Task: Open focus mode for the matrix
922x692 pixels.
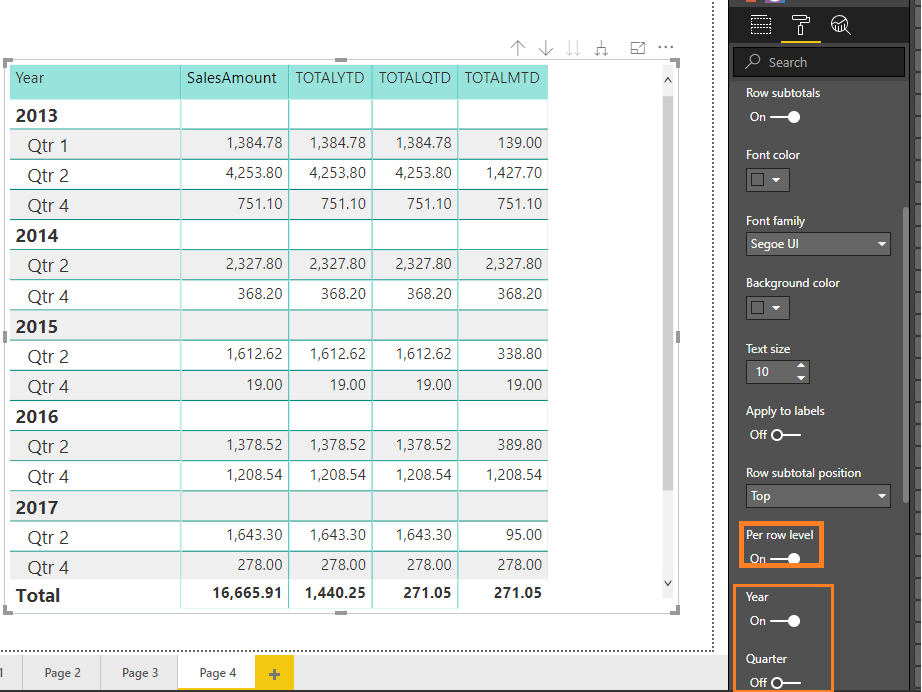Action: click(638, 48)
